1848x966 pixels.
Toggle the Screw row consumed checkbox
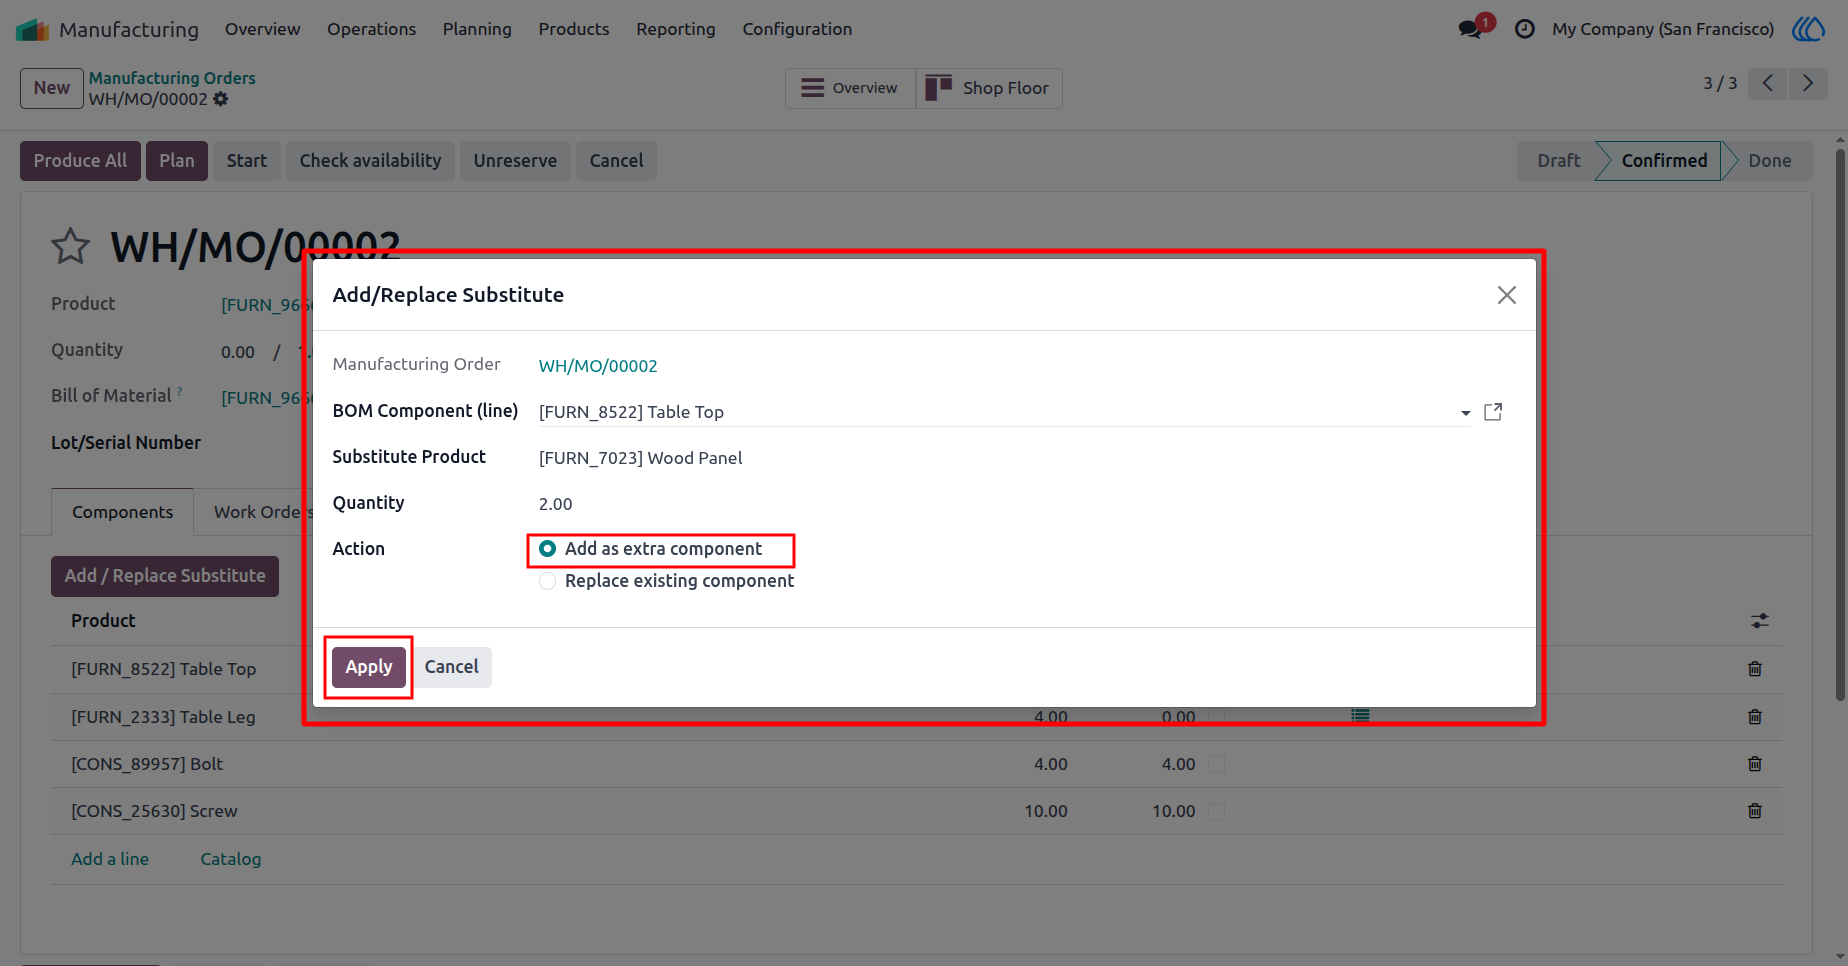(1217, 811)
